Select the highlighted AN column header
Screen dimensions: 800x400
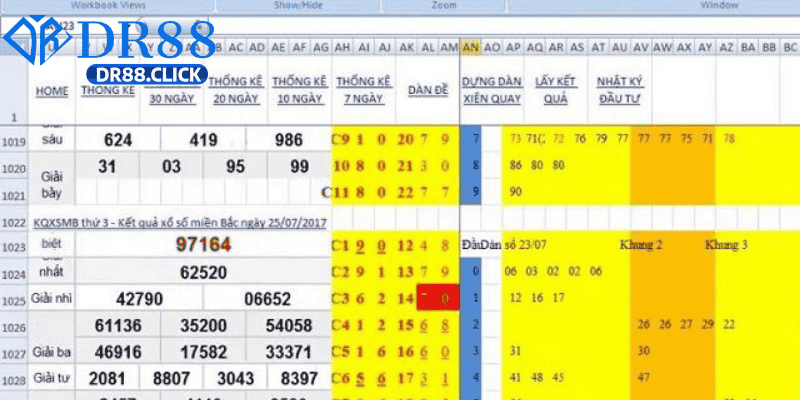(471, 47)
